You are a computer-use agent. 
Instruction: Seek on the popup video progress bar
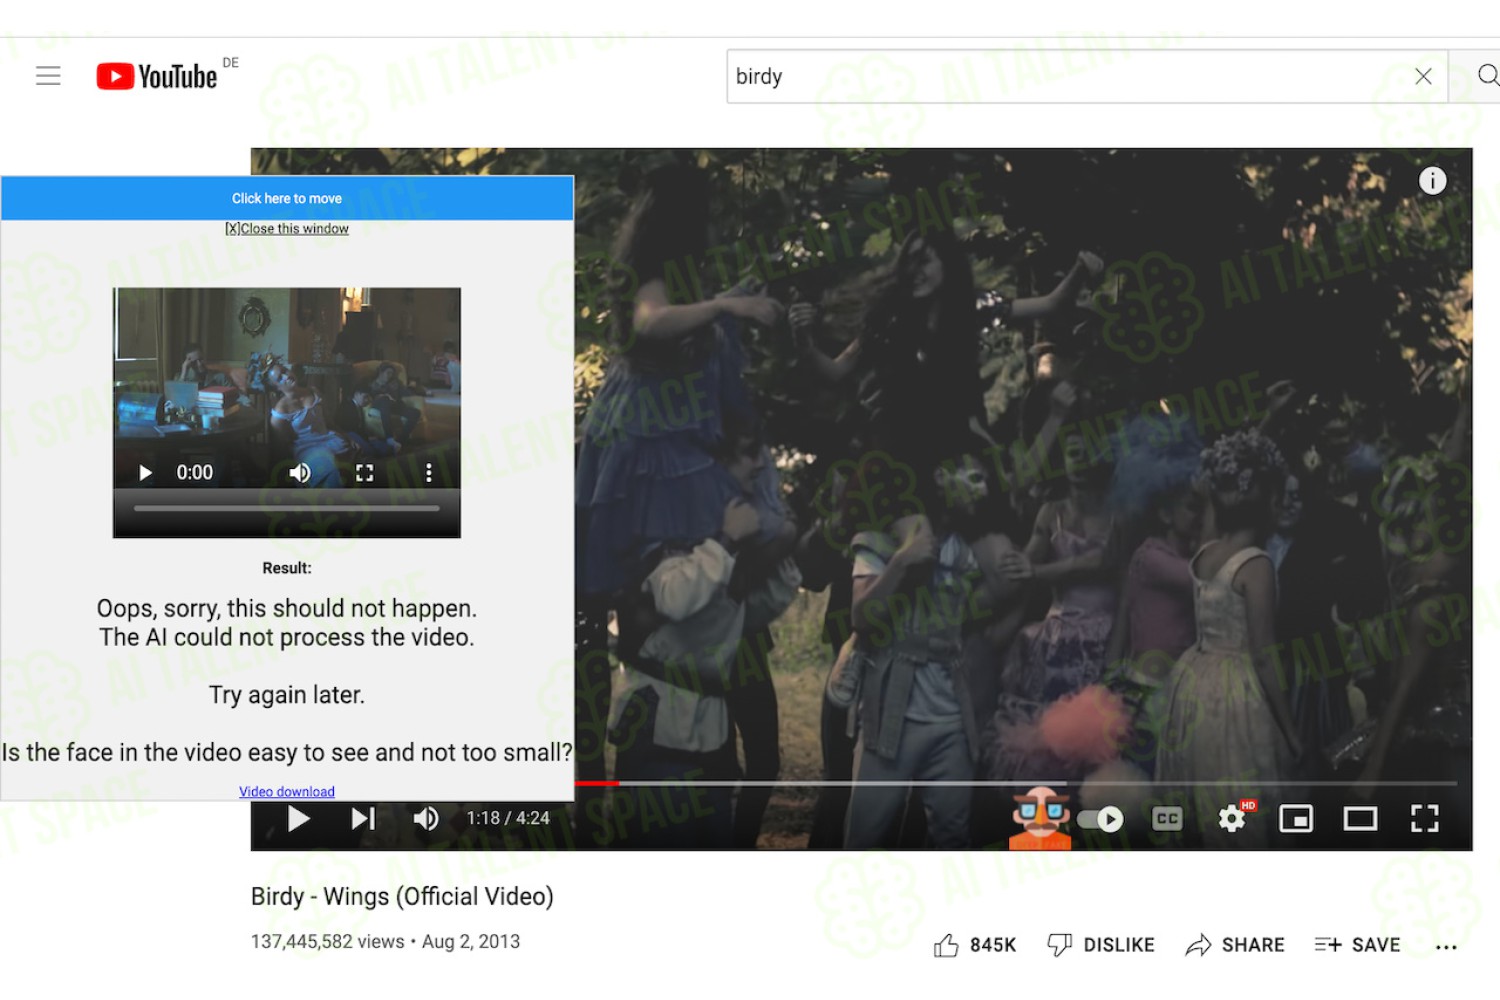tap(287, 508)
